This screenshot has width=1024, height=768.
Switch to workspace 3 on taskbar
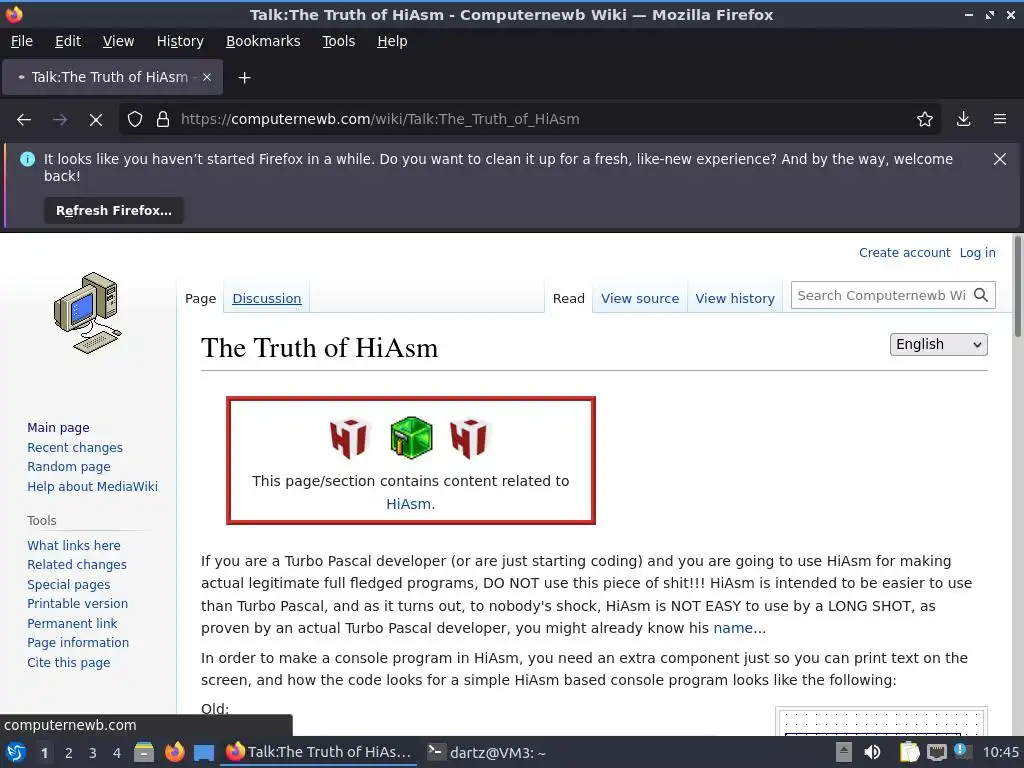click(x=92, y=753)
